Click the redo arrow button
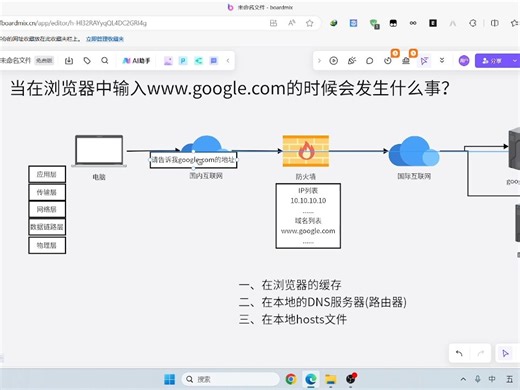 point(480,353)
